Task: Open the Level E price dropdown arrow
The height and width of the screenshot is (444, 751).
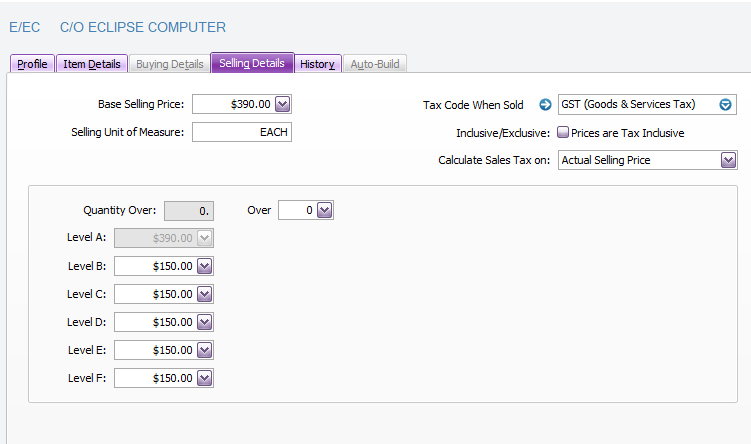Action: pos(205,350)
